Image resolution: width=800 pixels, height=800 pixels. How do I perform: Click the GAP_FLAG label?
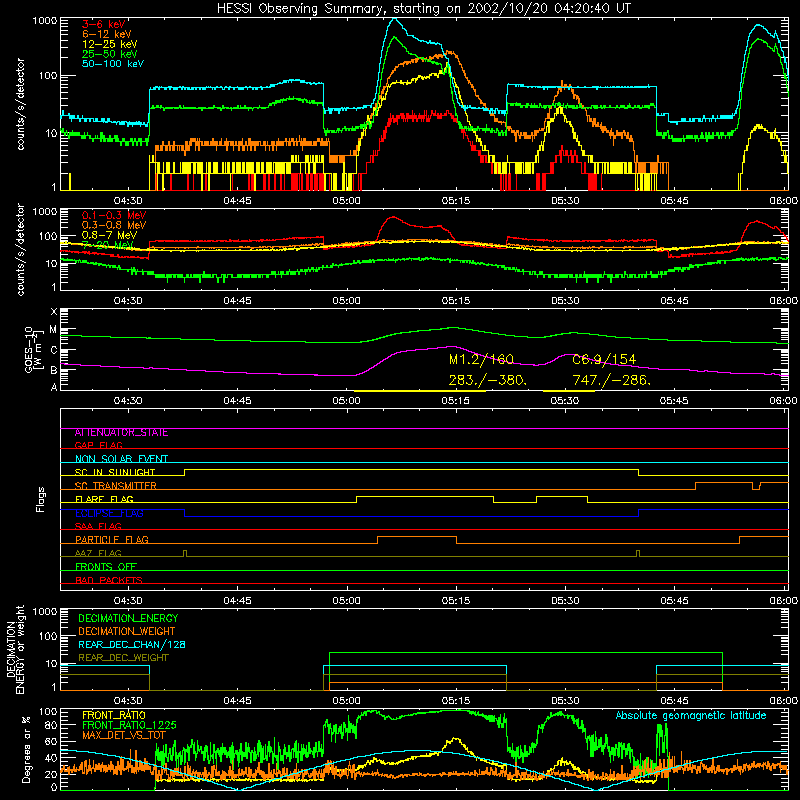(x=98, y=445)
